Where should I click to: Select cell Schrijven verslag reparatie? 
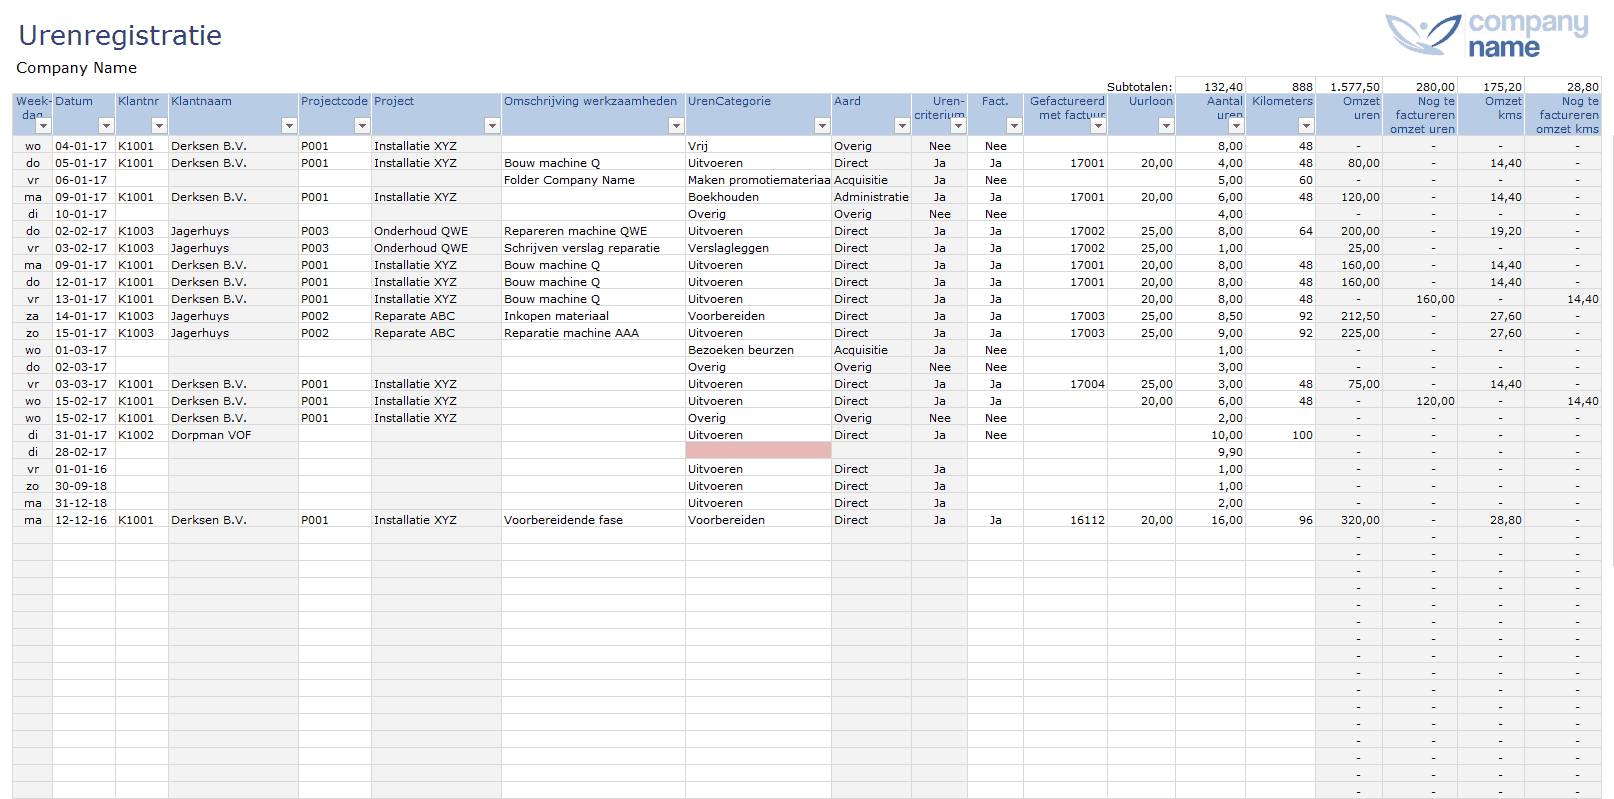tap(593, 248)
